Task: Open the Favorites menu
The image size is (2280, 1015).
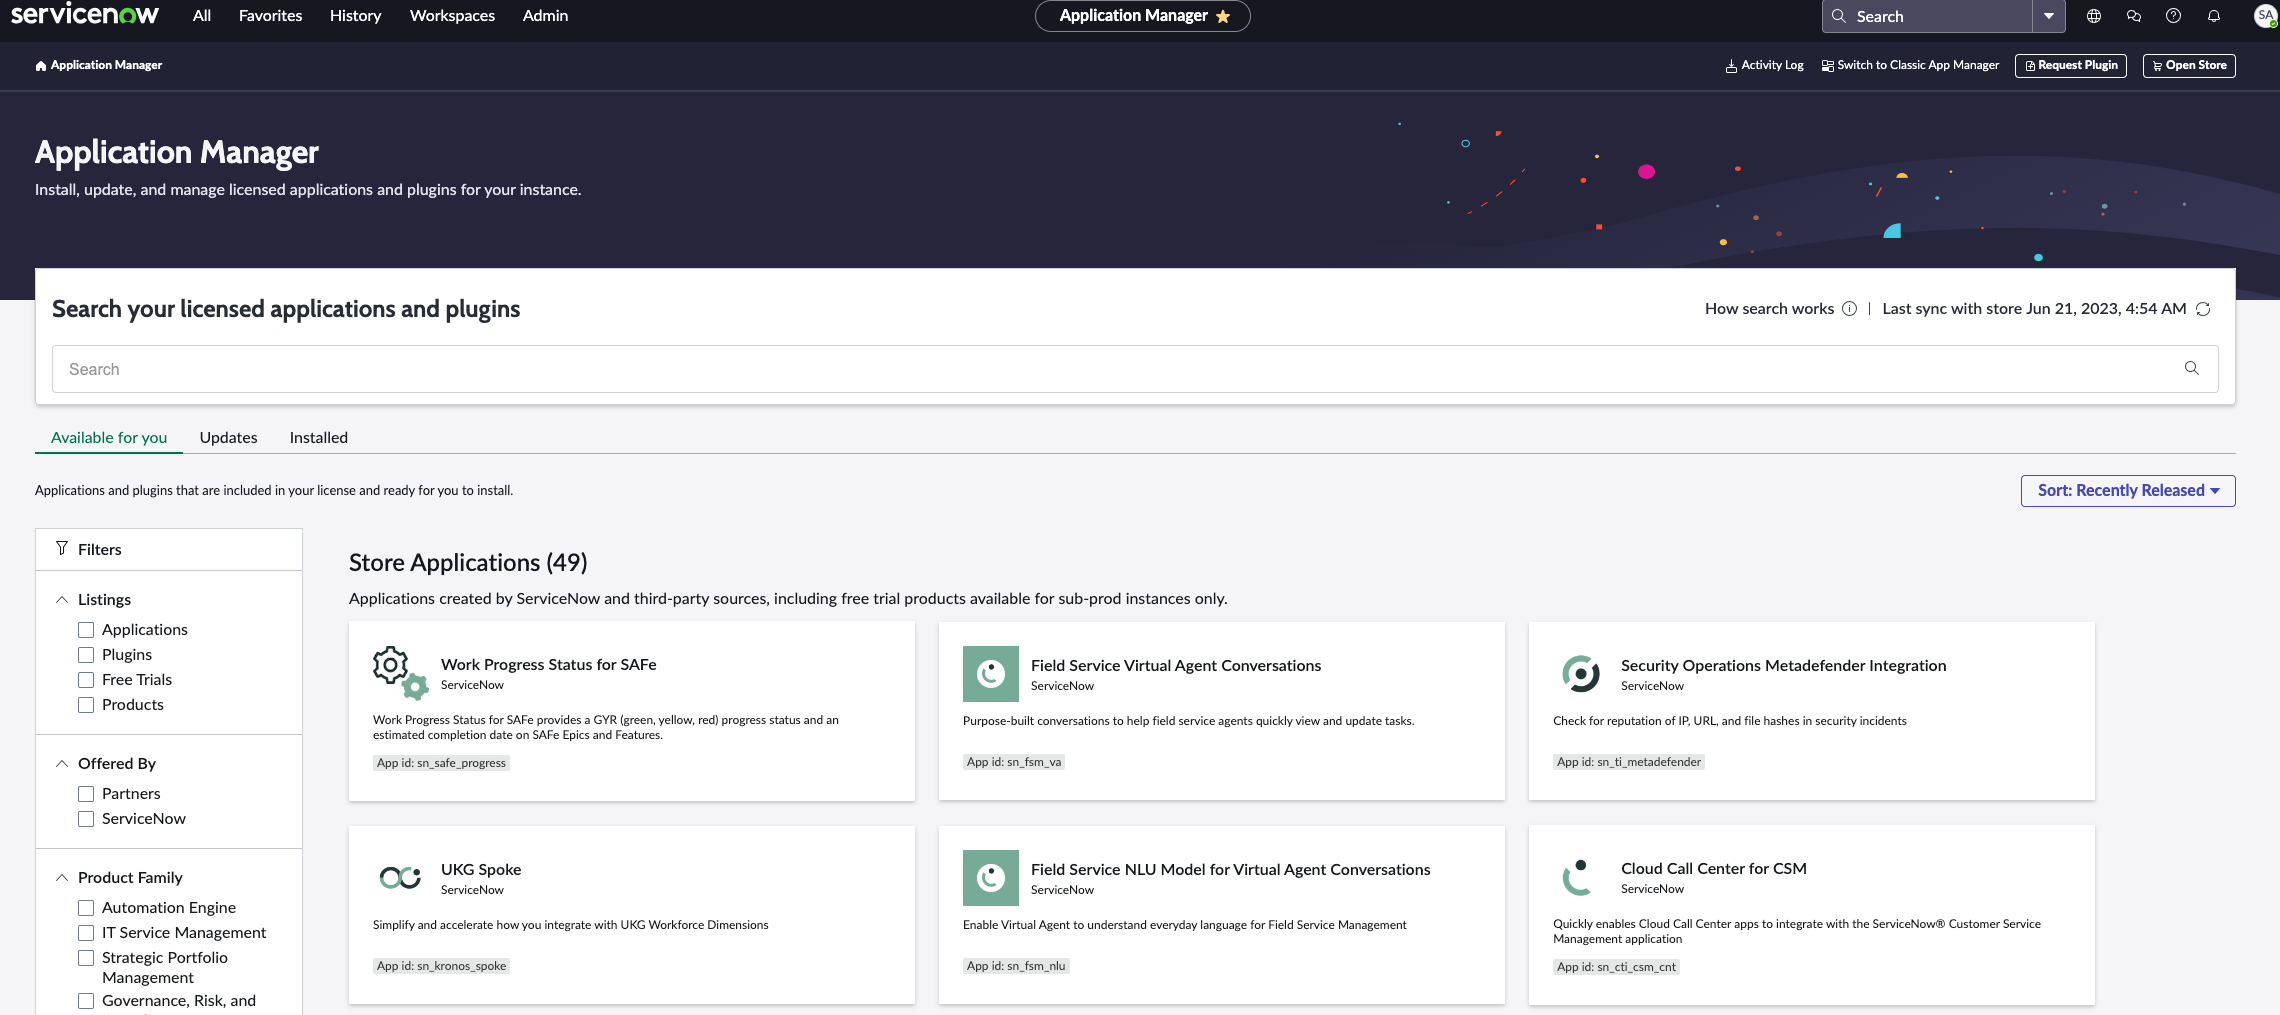Action: point(271,16)
